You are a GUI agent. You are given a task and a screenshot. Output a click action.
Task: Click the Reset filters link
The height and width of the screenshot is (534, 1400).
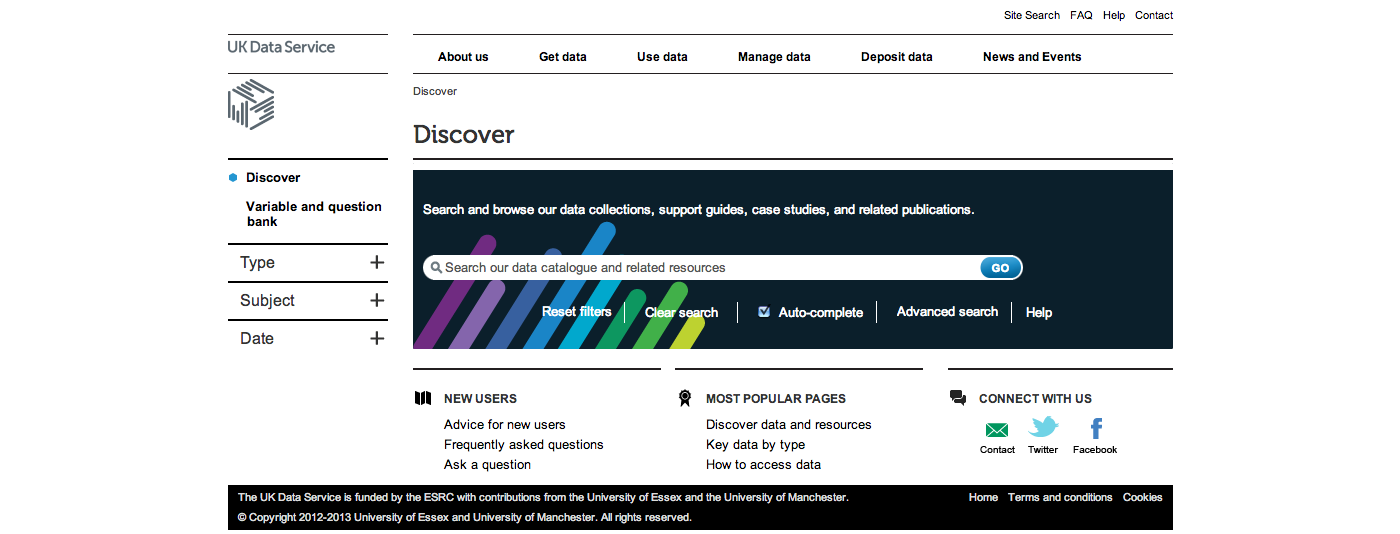[x=576, y=312]
